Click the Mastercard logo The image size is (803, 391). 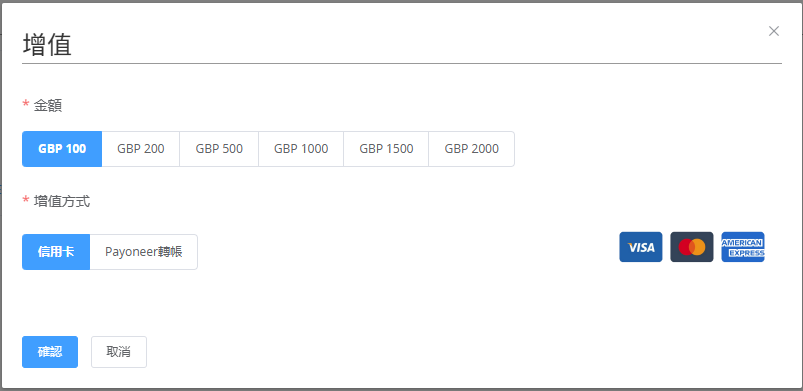692,247
